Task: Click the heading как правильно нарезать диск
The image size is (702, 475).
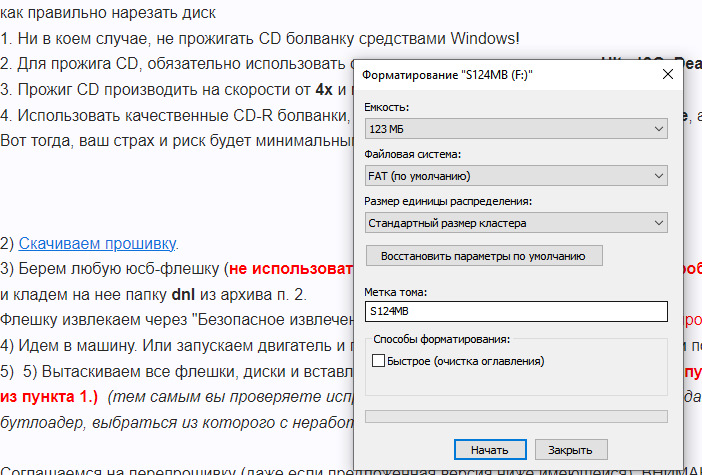Action: pyautogui.click(x=108, y=14)
